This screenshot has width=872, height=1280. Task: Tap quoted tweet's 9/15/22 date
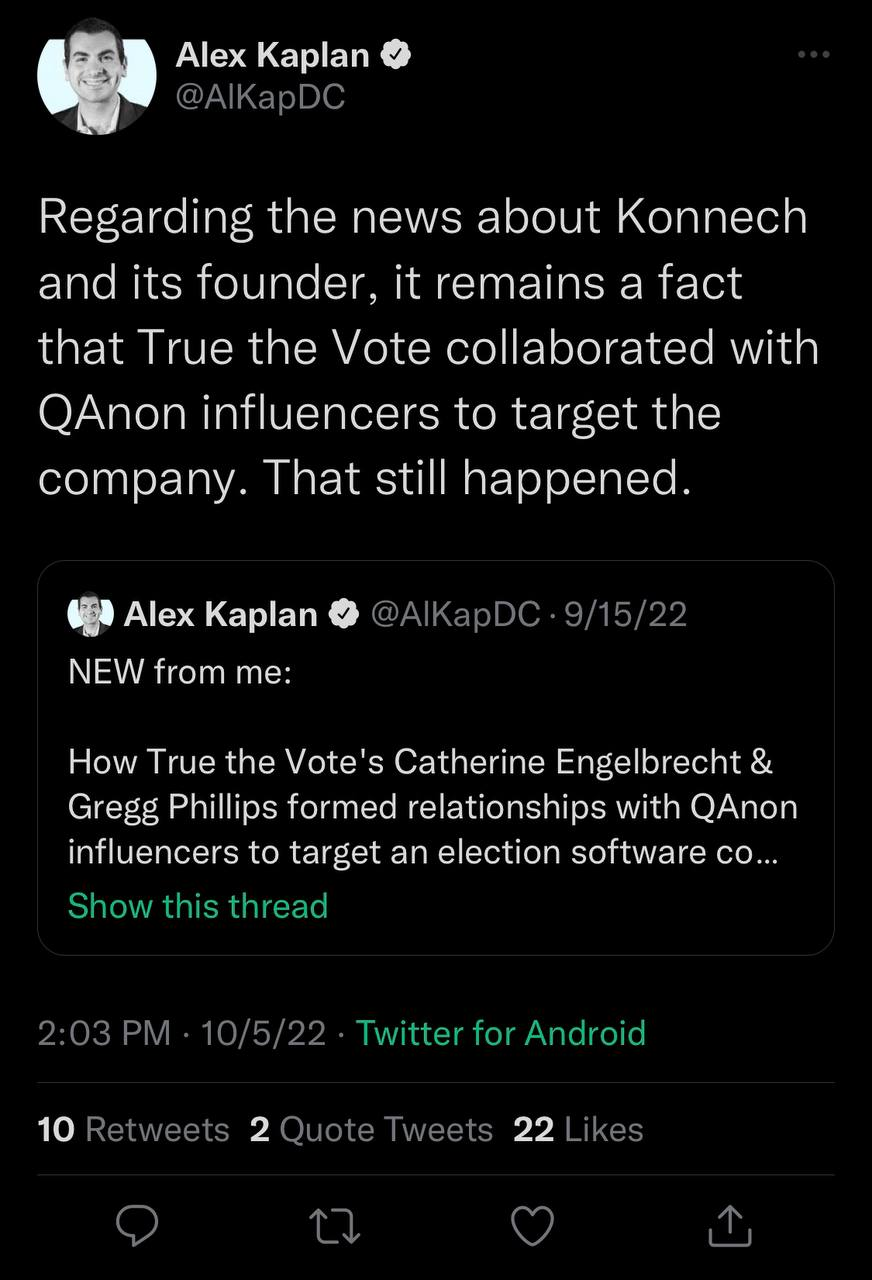626,614
